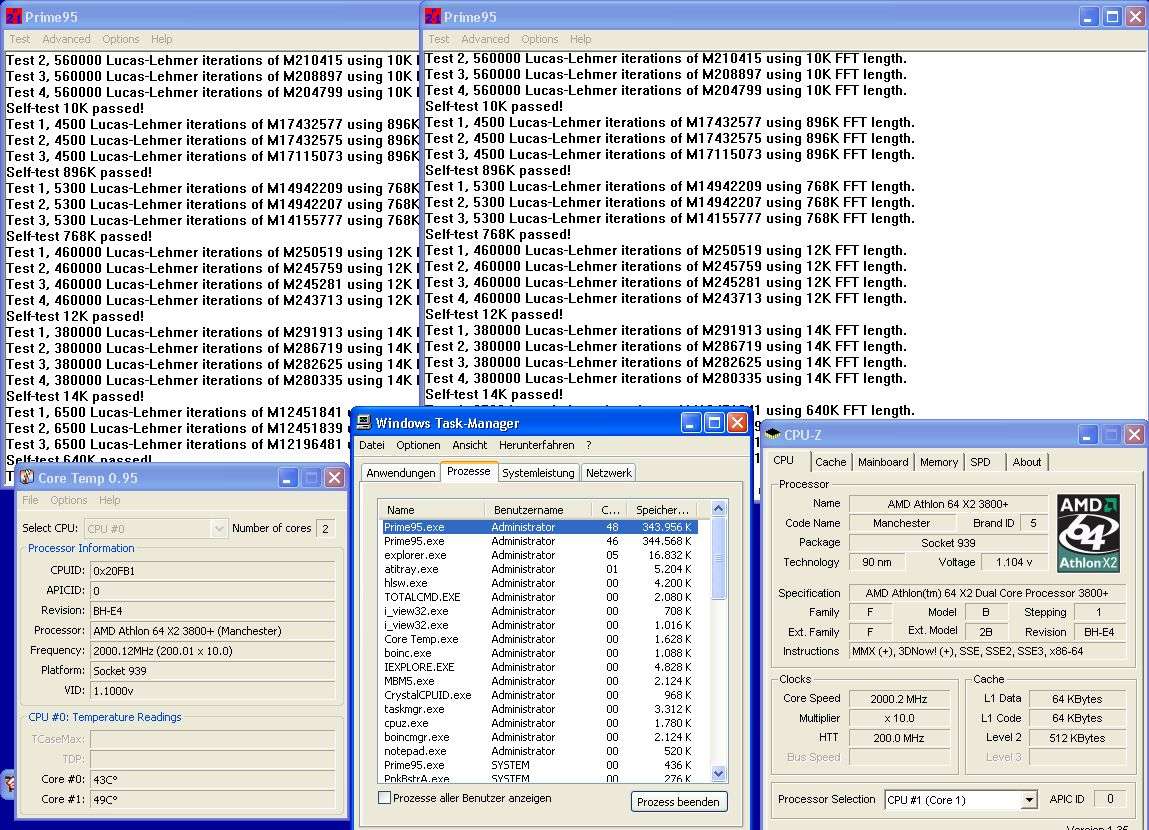Click process list scrollbar up arrow

coord(718,508)
